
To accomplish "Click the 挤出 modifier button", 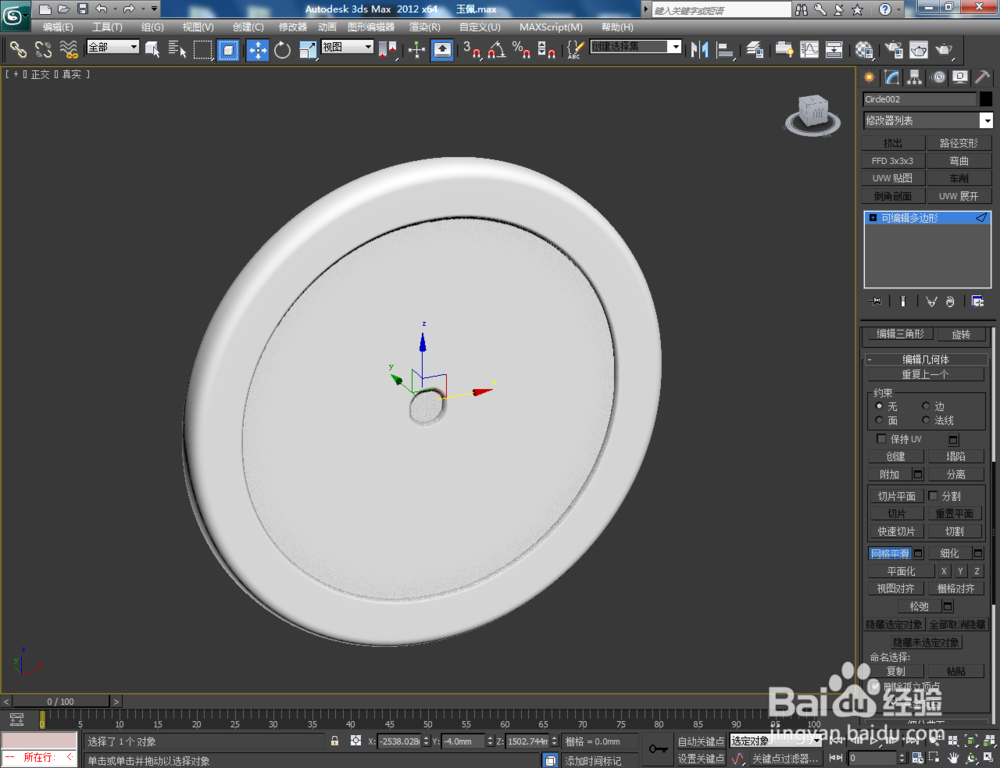I will point(893,143).
